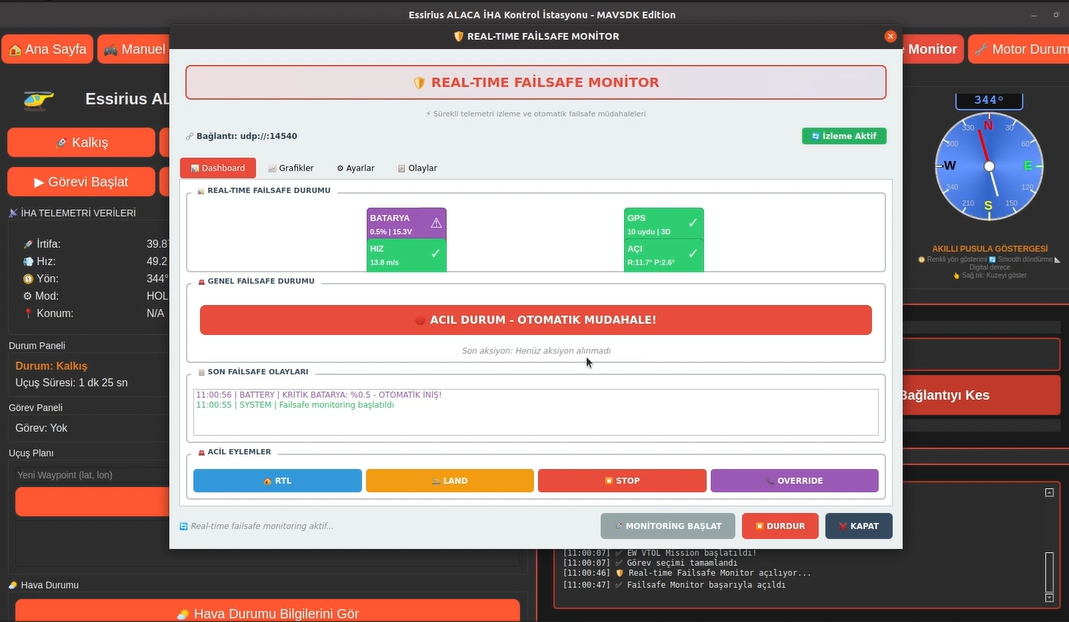1069x622 pixels.
Task: Click the HIZ speed checkmark icon
Action: (x=435, y=254)
